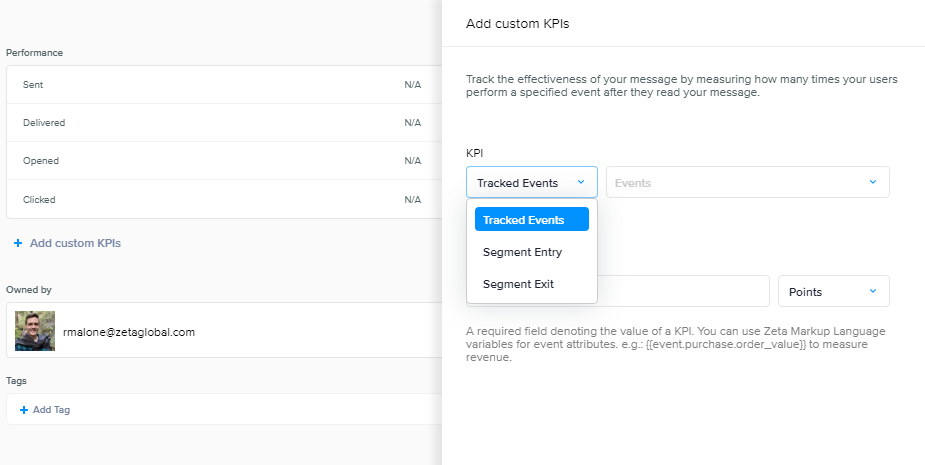Click the Add custom KPIs link text
This screenshot has width=925, height=465.
coord(75,243)
